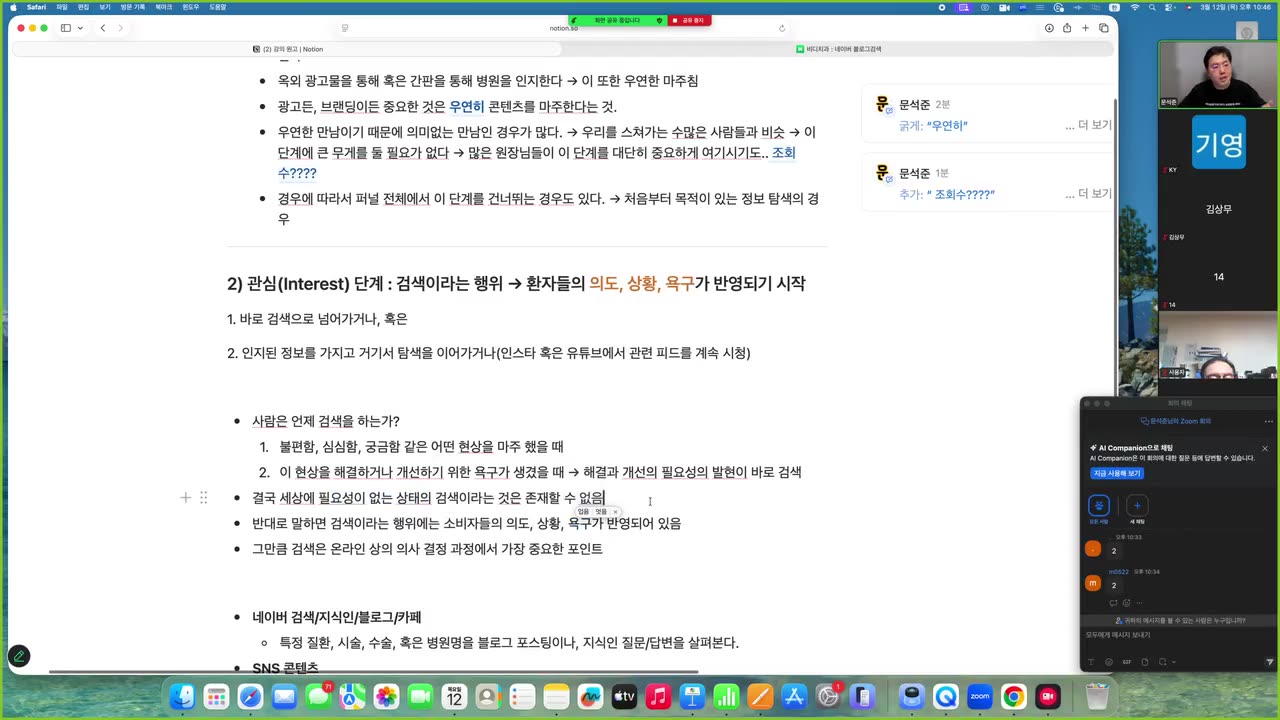Image resolution: width=1280 pixels, height=720 pixels.
Task: Close the AI Companion chat banner
Action: pyautogui.click(x=1264, y=448)
